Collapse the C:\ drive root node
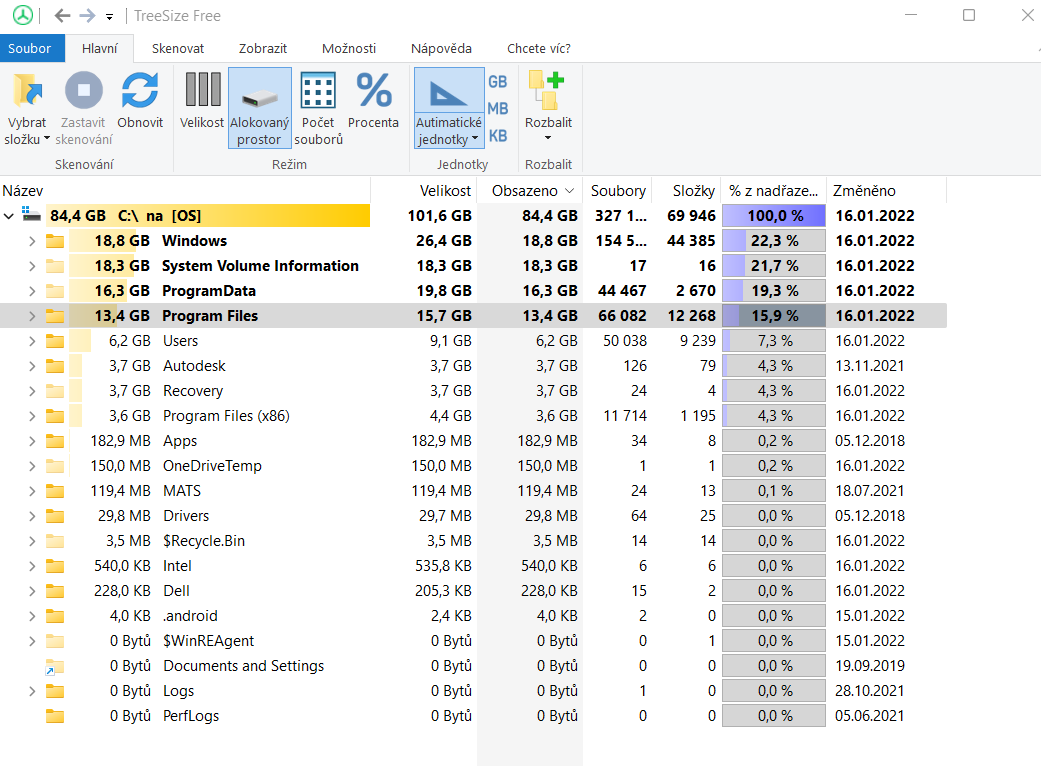Viewport: 1041px width, 766px height. click(x=9, y=216)
